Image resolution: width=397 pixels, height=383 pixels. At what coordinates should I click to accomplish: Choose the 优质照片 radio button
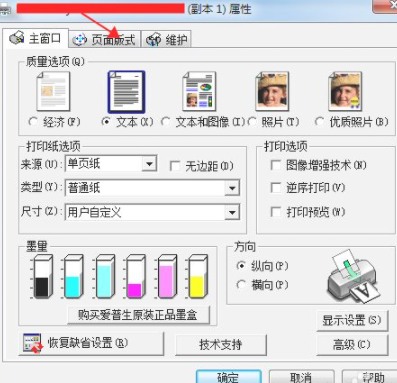pyautogui.click(x=319, y=122)
